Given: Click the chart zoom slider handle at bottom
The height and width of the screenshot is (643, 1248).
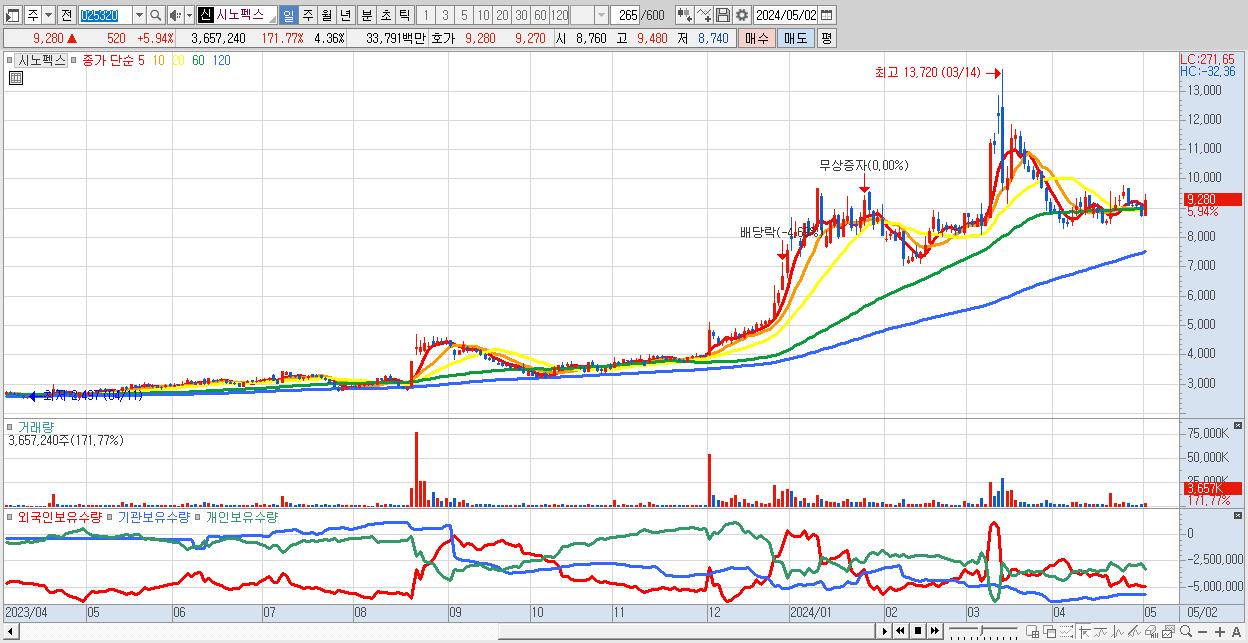Looking at the screenshot, I should pyautogui.click(x=981, y=630).
